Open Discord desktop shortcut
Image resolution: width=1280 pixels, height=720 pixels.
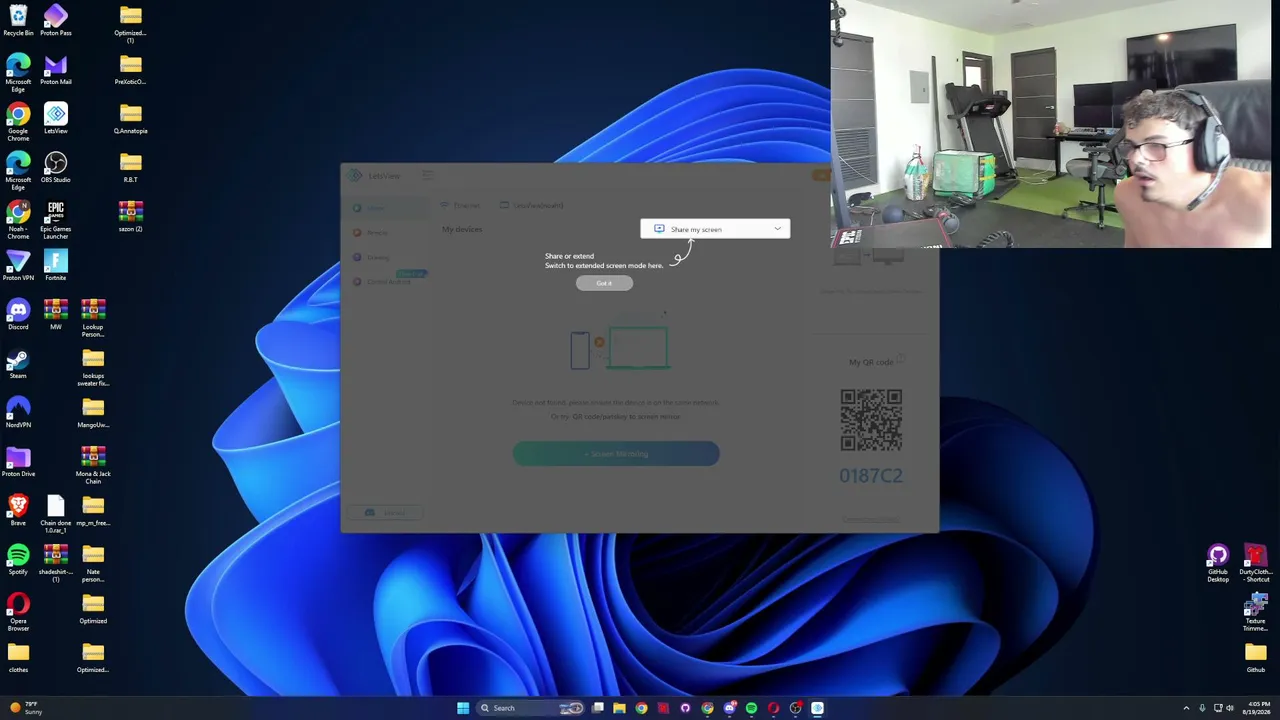tap(18, 315)
